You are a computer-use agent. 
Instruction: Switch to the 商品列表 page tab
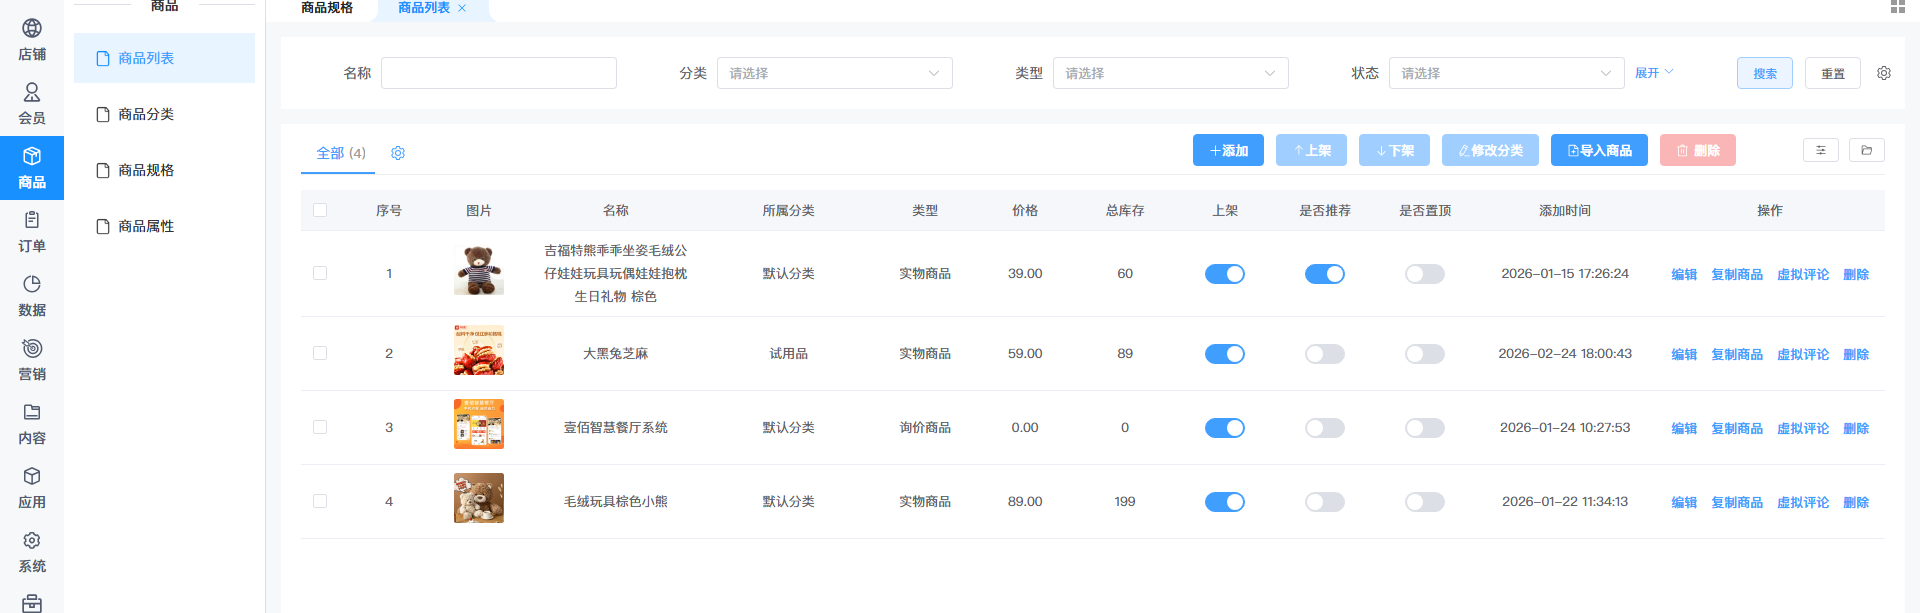pos(424,8)
